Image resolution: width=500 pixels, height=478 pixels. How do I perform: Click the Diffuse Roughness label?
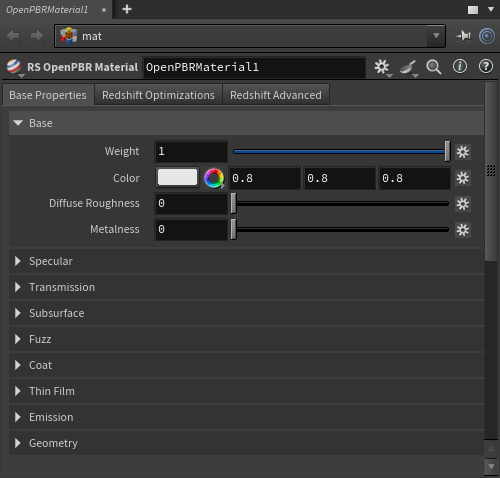[x=94, y=203]
